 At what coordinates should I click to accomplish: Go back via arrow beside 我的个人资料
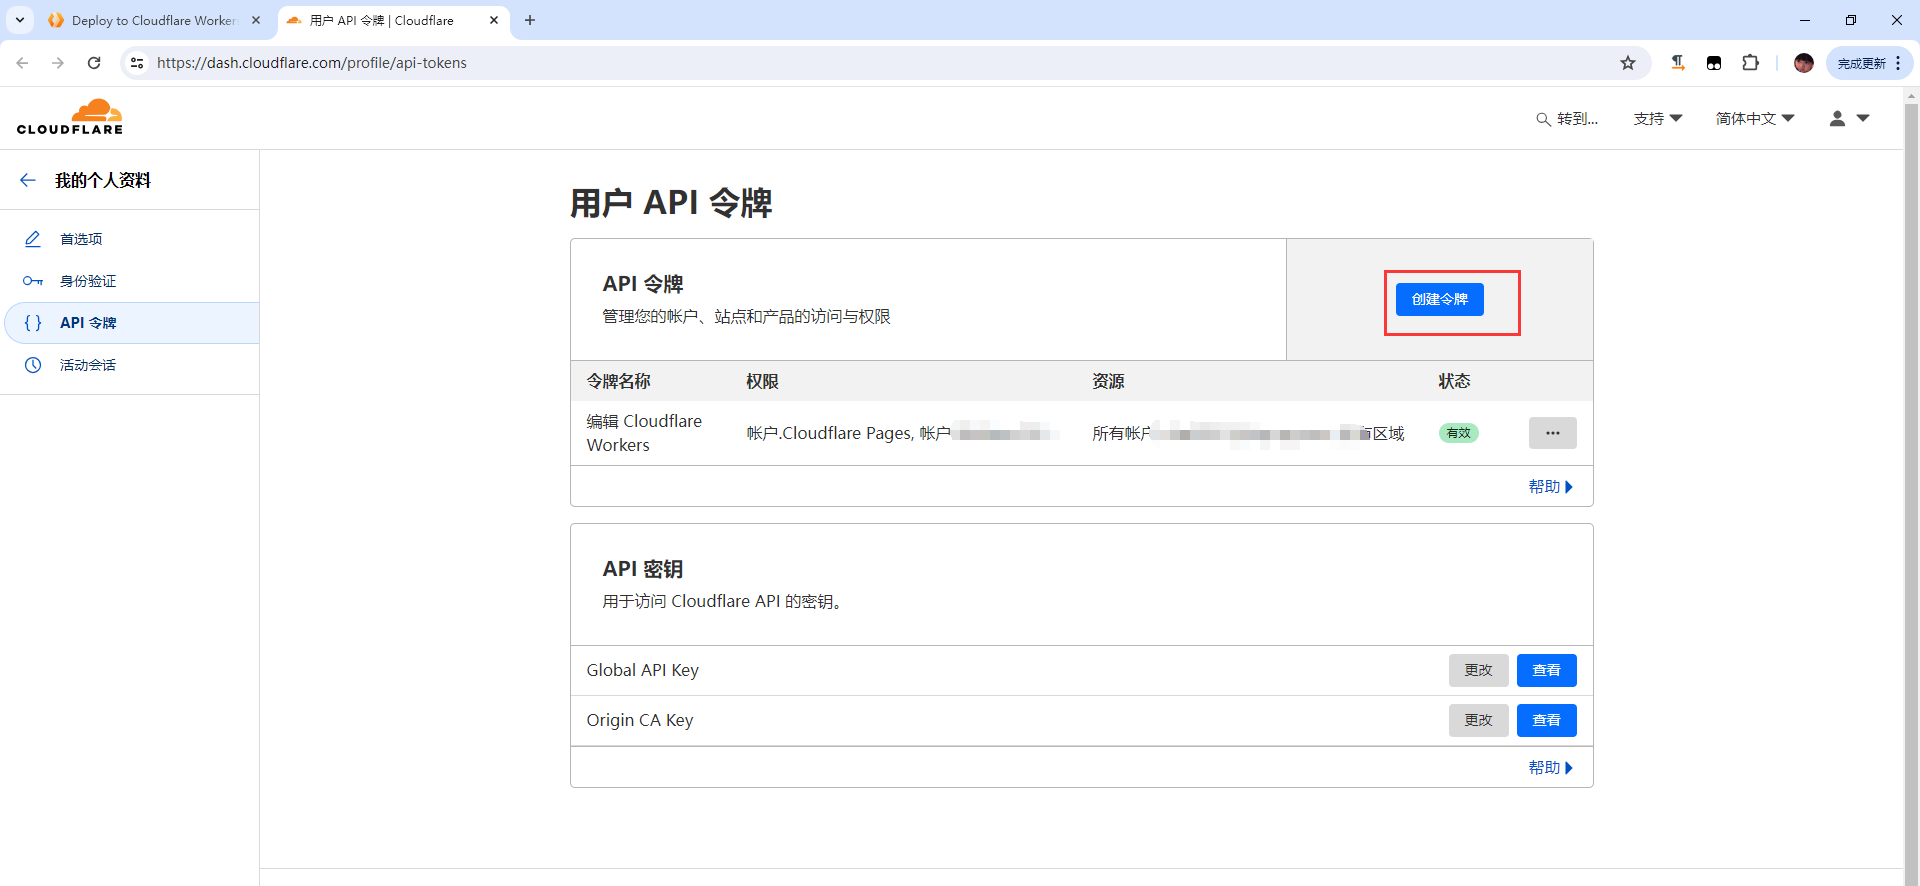point(28,180)
